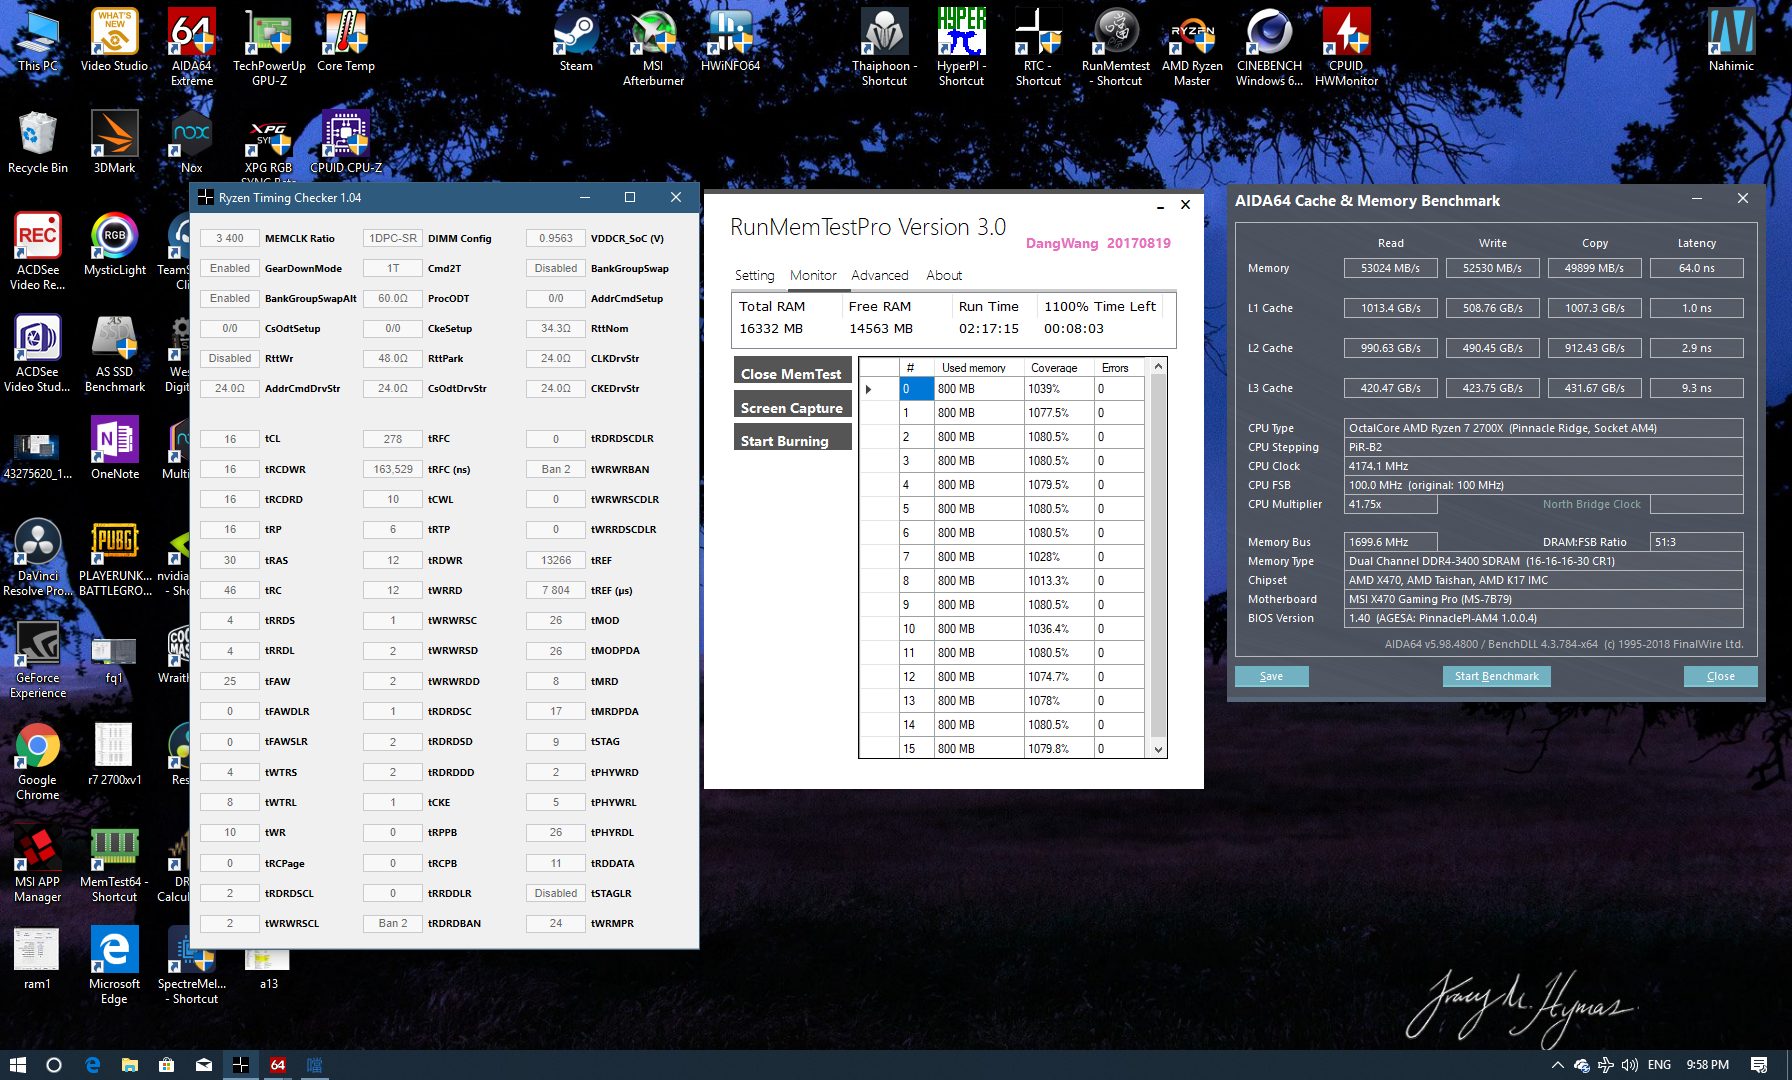Launch MemTest64 shortcut icon
Screen dimensions: 1792x1080
click(x=114, y=863)
